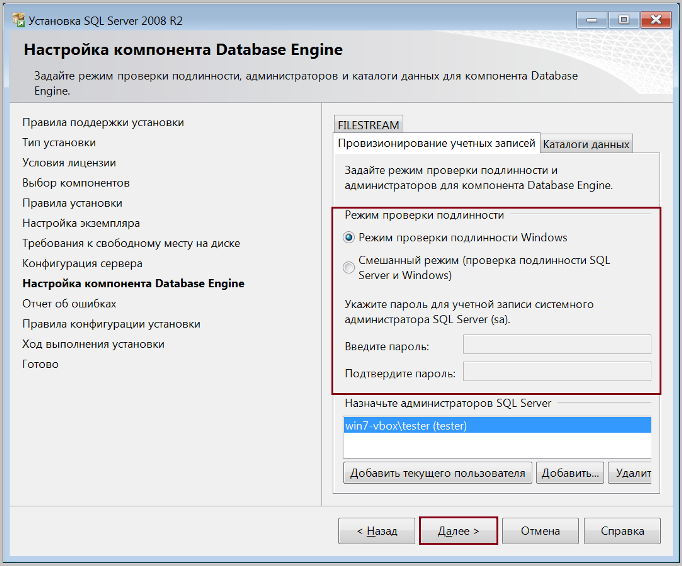
Task: Maximize the setup window
Action: click(x=624, y=20)
